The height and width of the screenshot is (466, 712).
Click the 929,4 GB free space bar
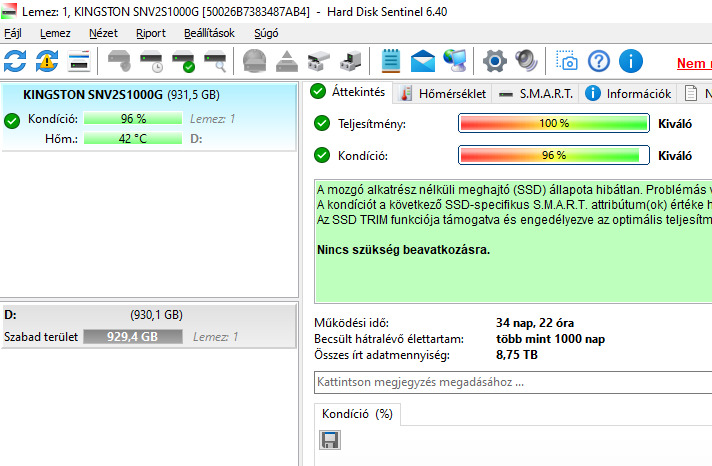click(133, 337)
